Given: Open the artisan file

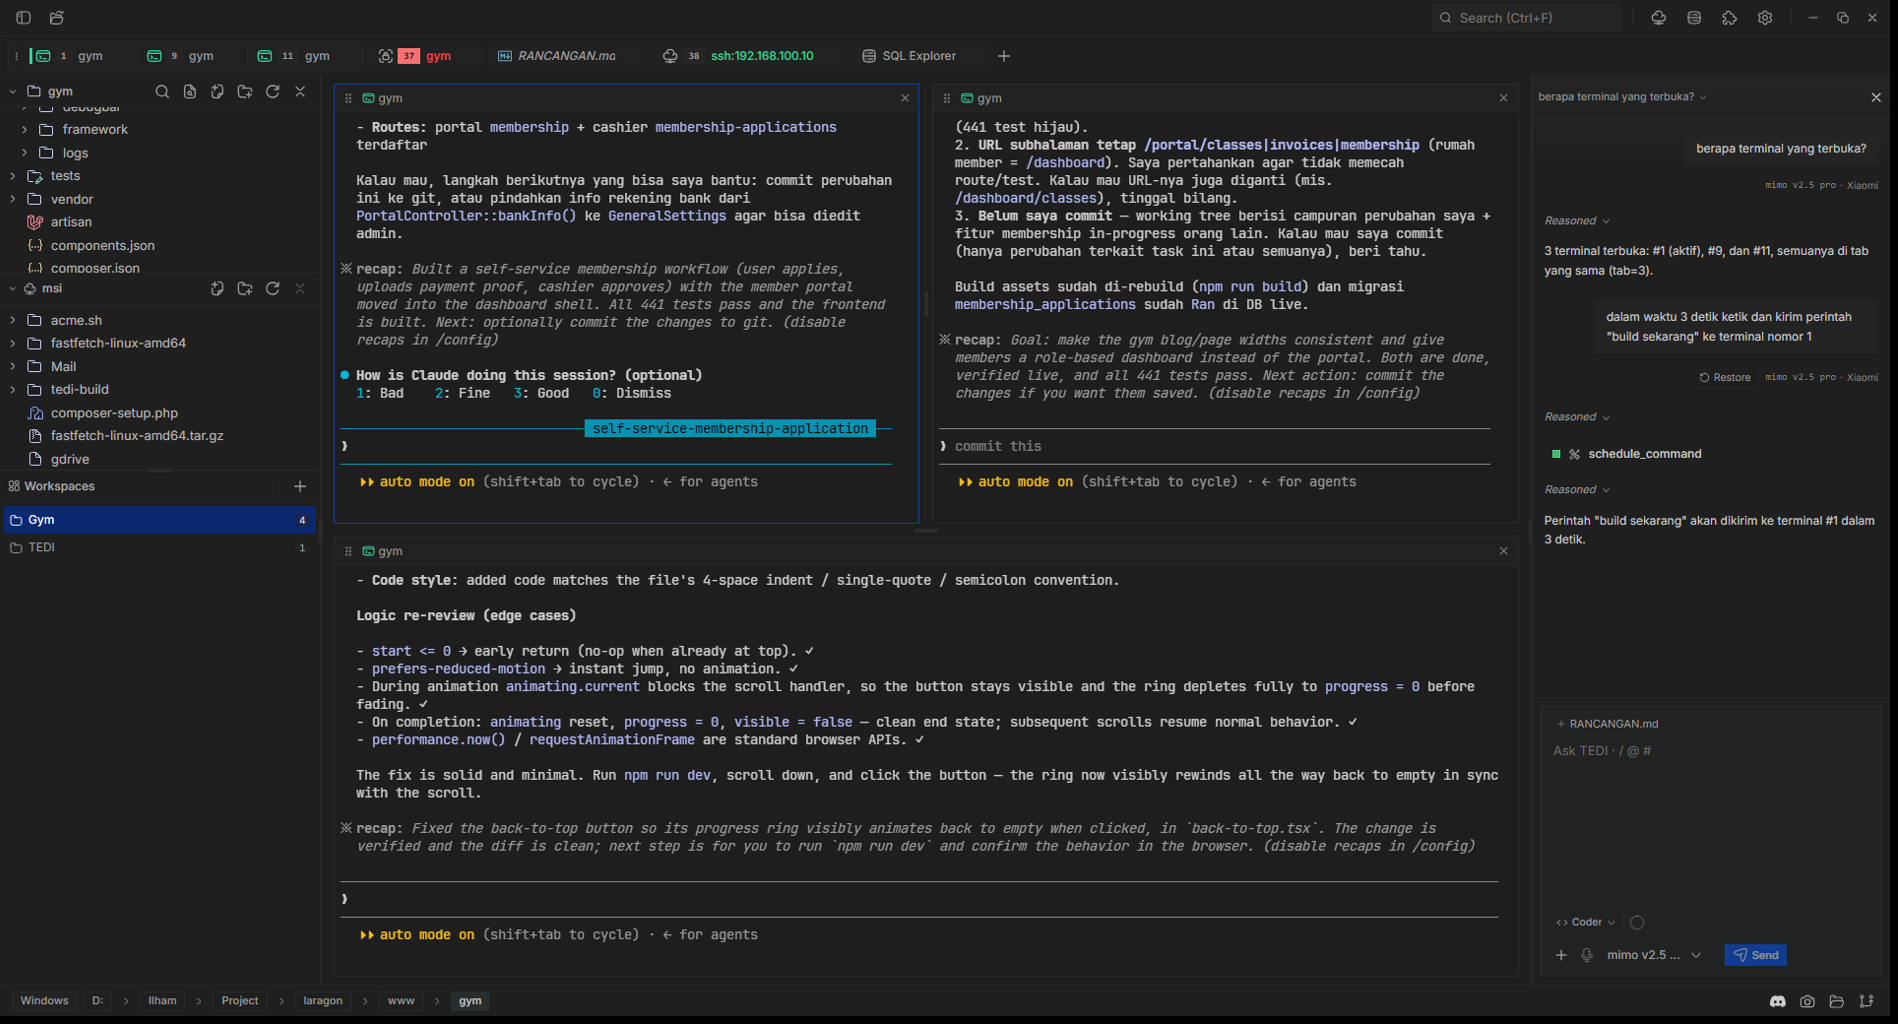Looking at the screenshot, I should point(71,222).
